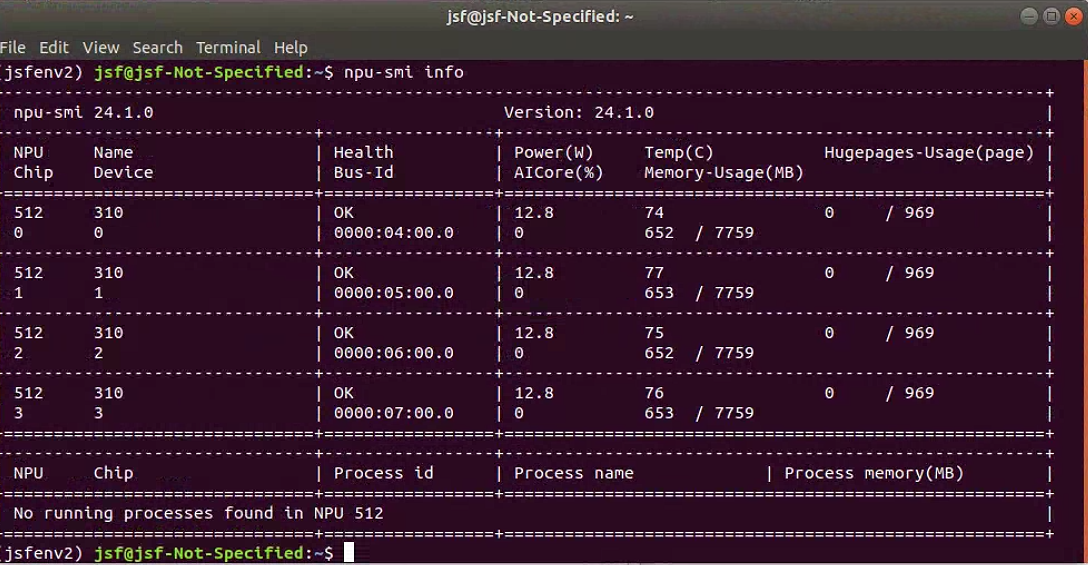Click the 'Process name' column header
The height and width of the screenshot is (565, 1088).
pyautogui.click(x=573, y=473)
